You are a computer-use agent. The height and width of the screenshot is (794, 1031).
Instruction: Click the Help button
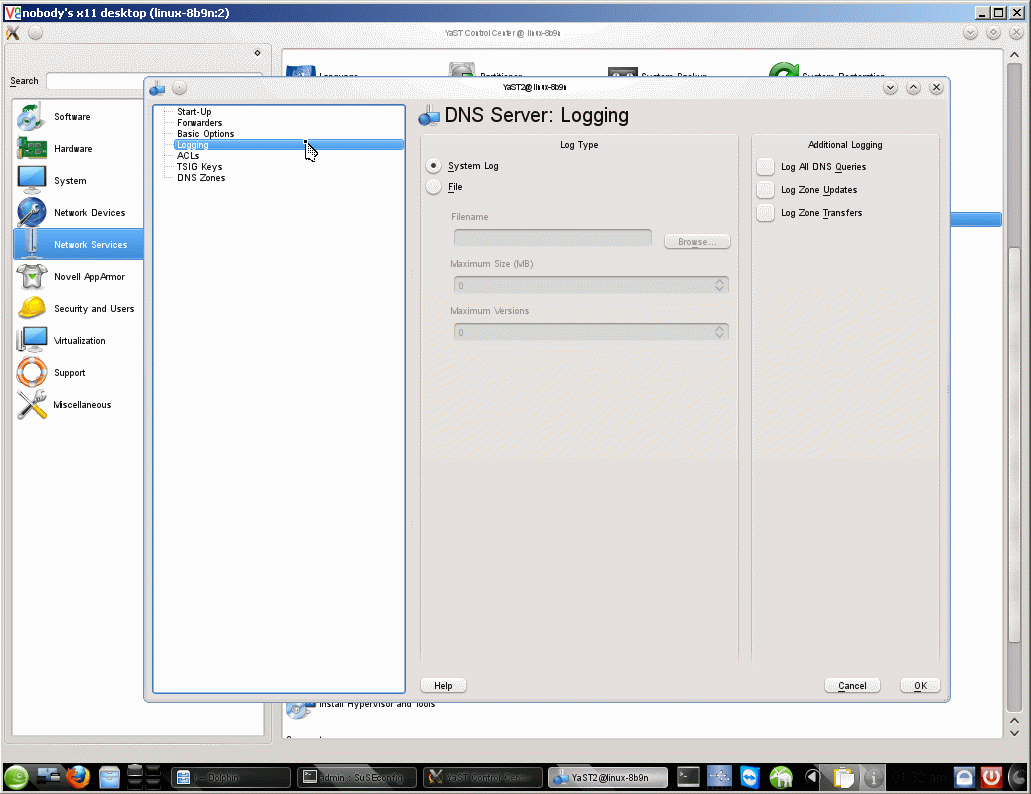pos(443,686)
